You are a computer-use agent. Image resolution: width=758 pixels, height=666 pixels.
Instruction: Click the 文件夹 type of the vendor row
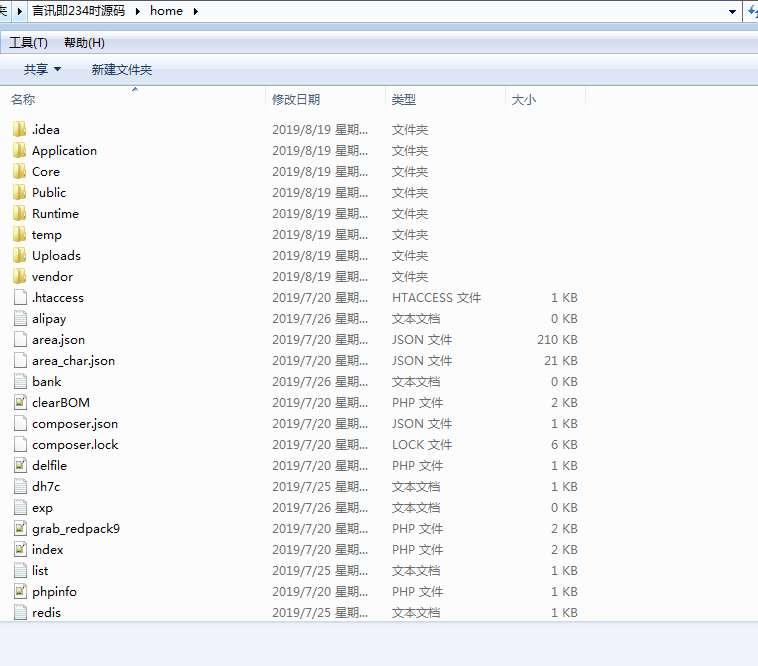(410, 276)
